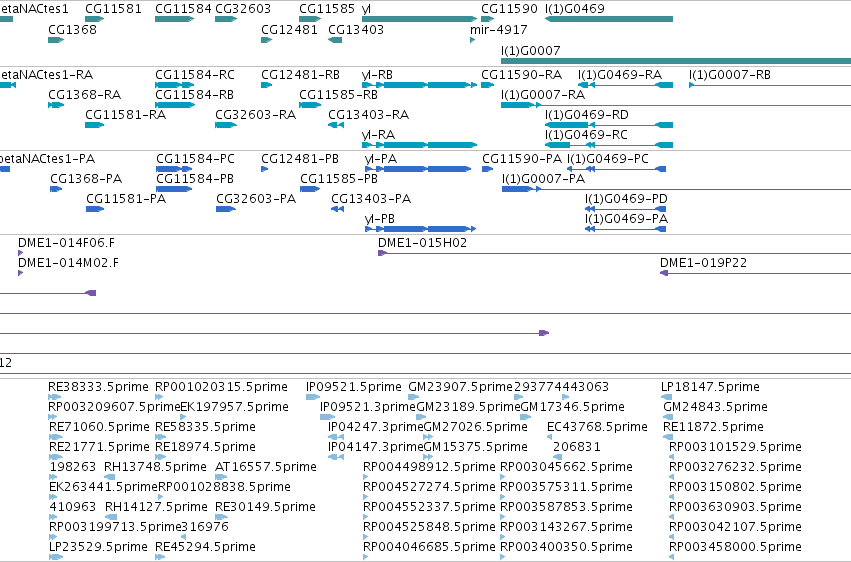
Task: Click the l(1)G0469 gene label
Action: [574, 9]
